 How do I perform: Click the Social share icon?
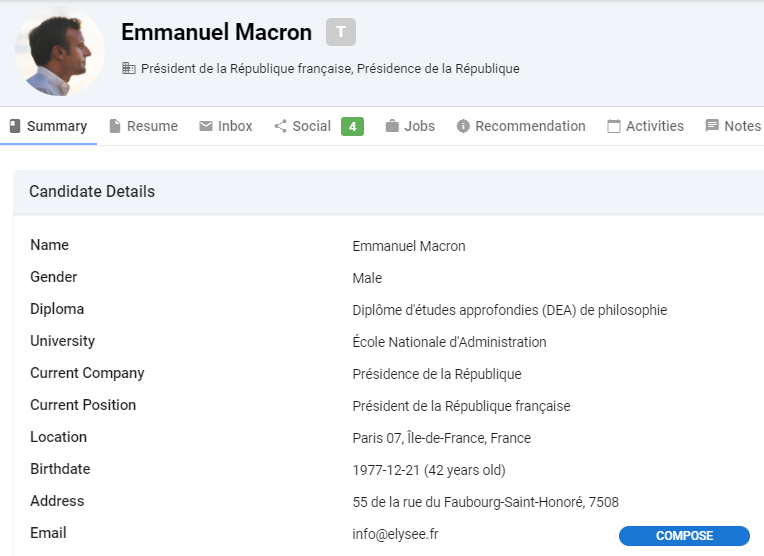(280, 126)
